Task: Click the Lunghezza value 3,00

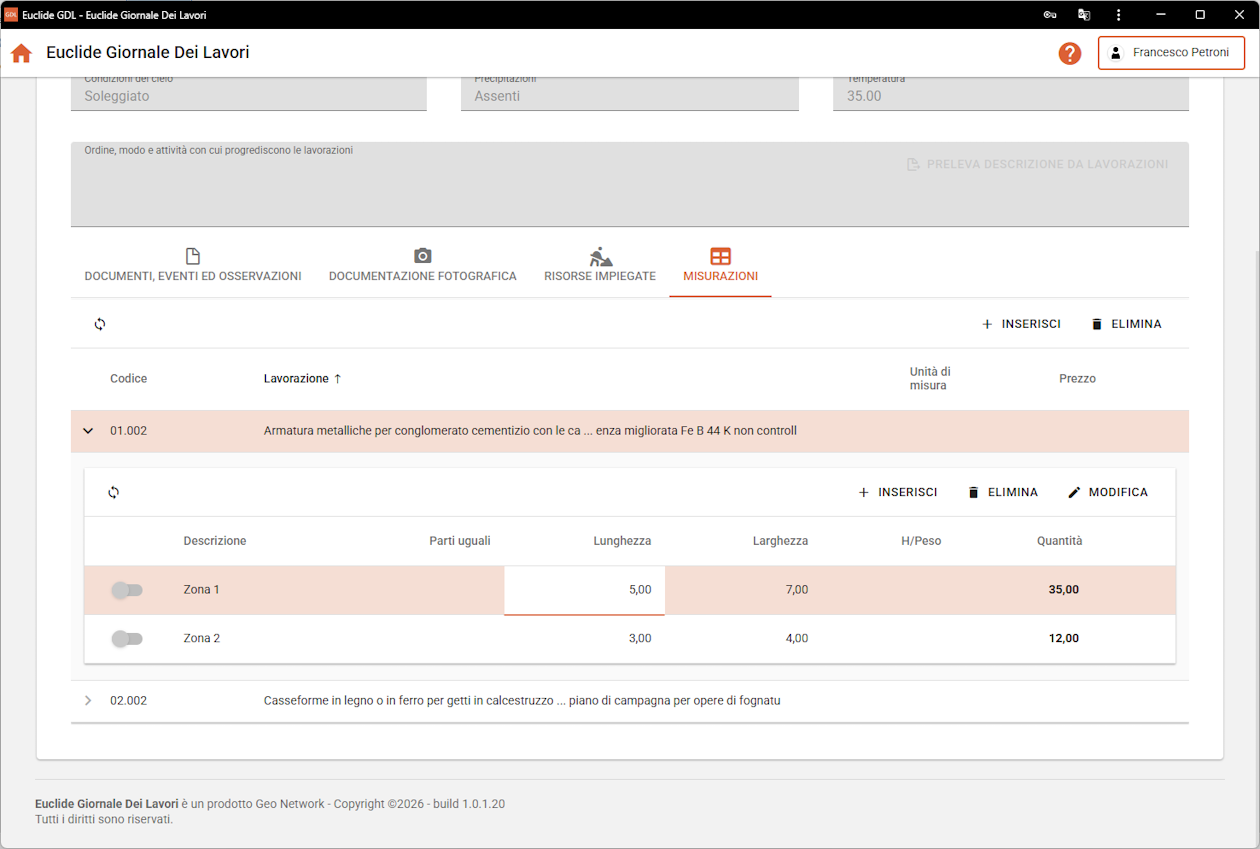Action: point(640,638)
